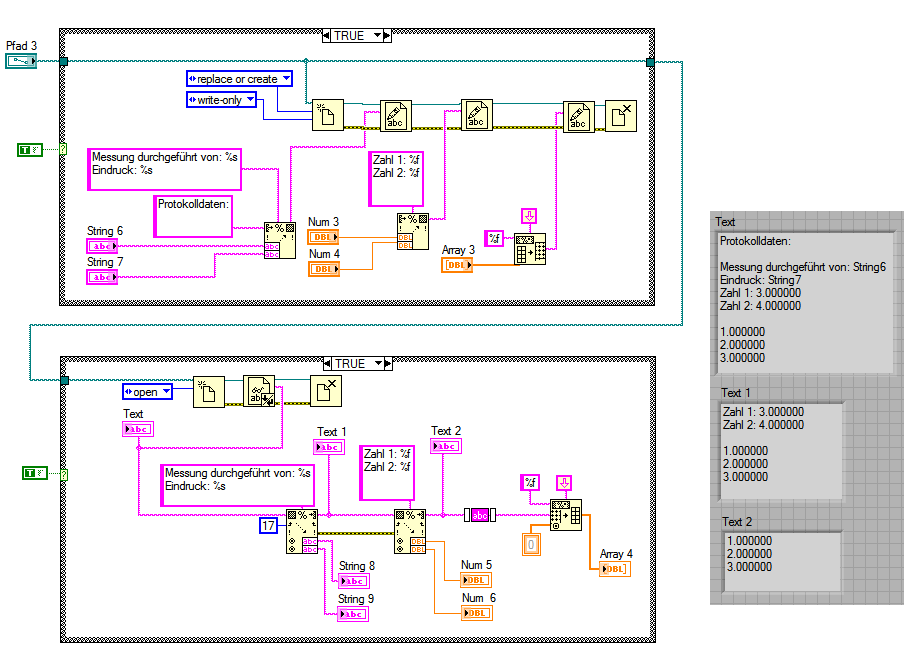Click the upper Open/Create/Replace File node
This screenshot has height=651, width=922.
(x=328, y=115)
